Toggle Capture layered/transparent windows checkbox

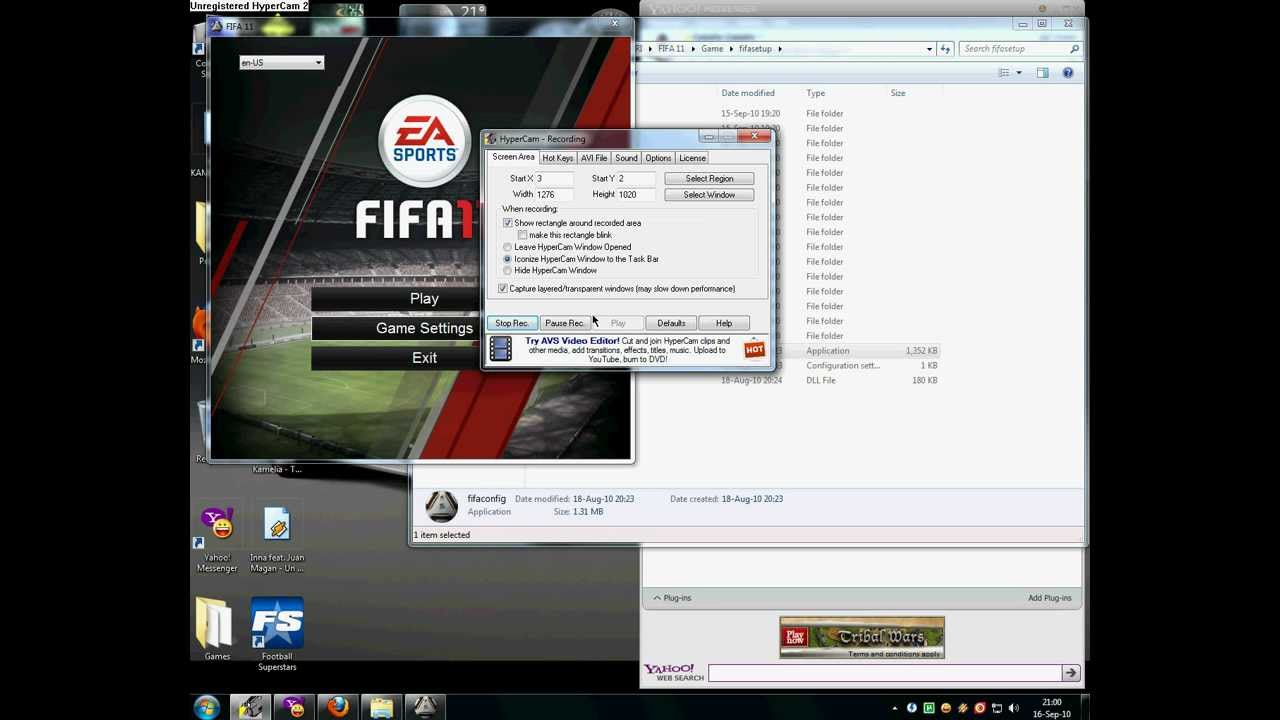coord(503,289)
